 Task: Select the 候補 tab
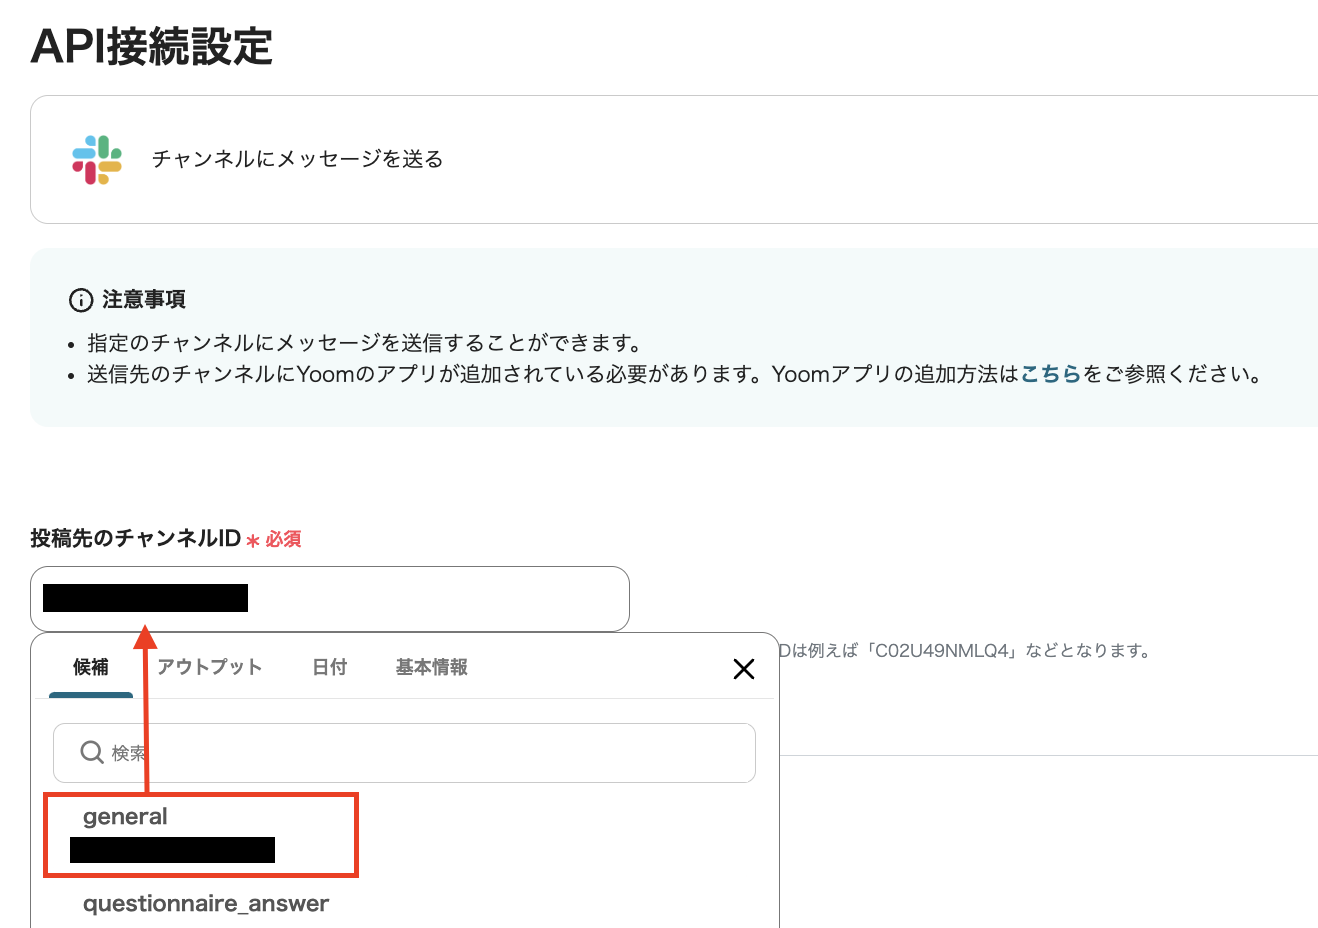[90, 667]
